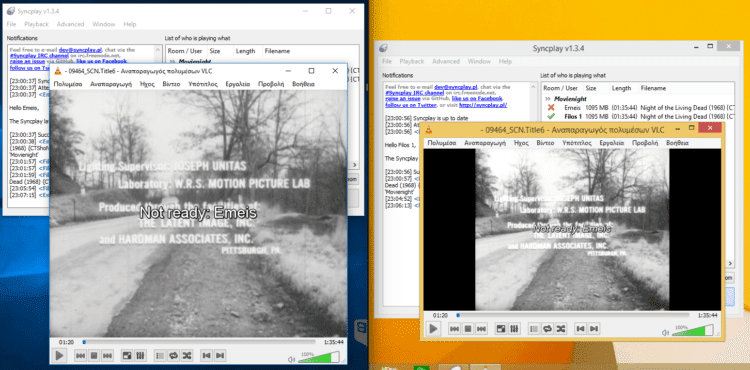Toggle shuffle in the right VLC window
Image resolution: width=750 pixels, height=370 pixels.
coord(561,328)
